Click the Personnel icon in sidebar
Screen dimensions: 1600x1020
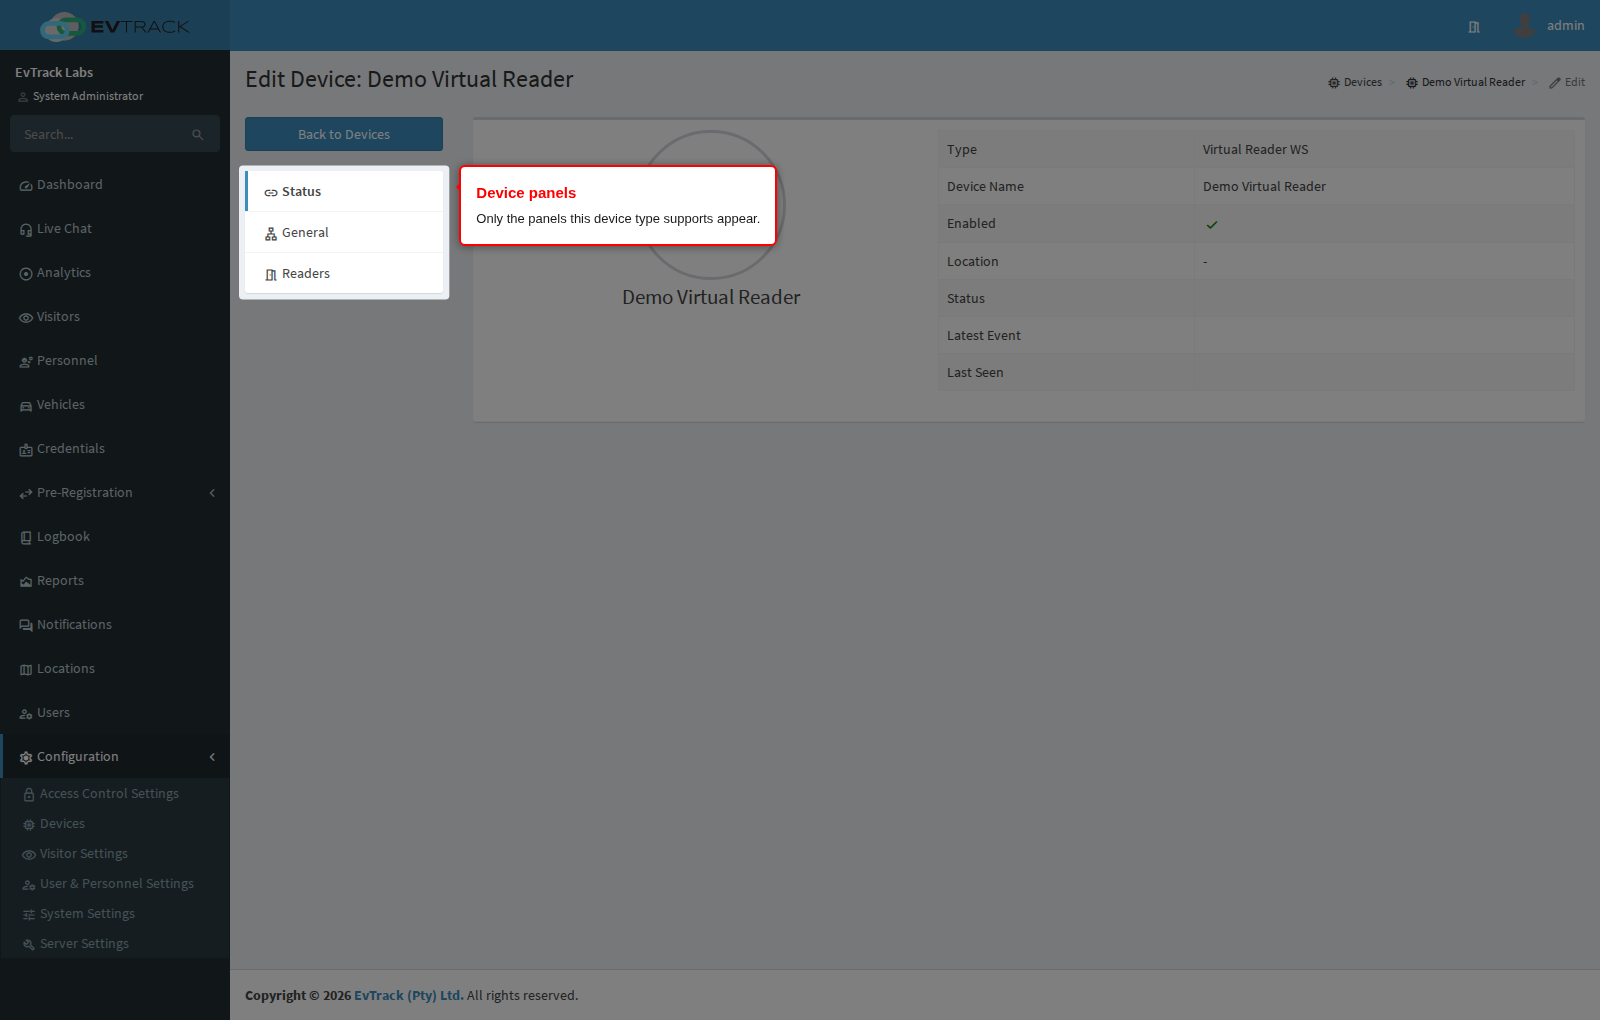coord(26,362)
